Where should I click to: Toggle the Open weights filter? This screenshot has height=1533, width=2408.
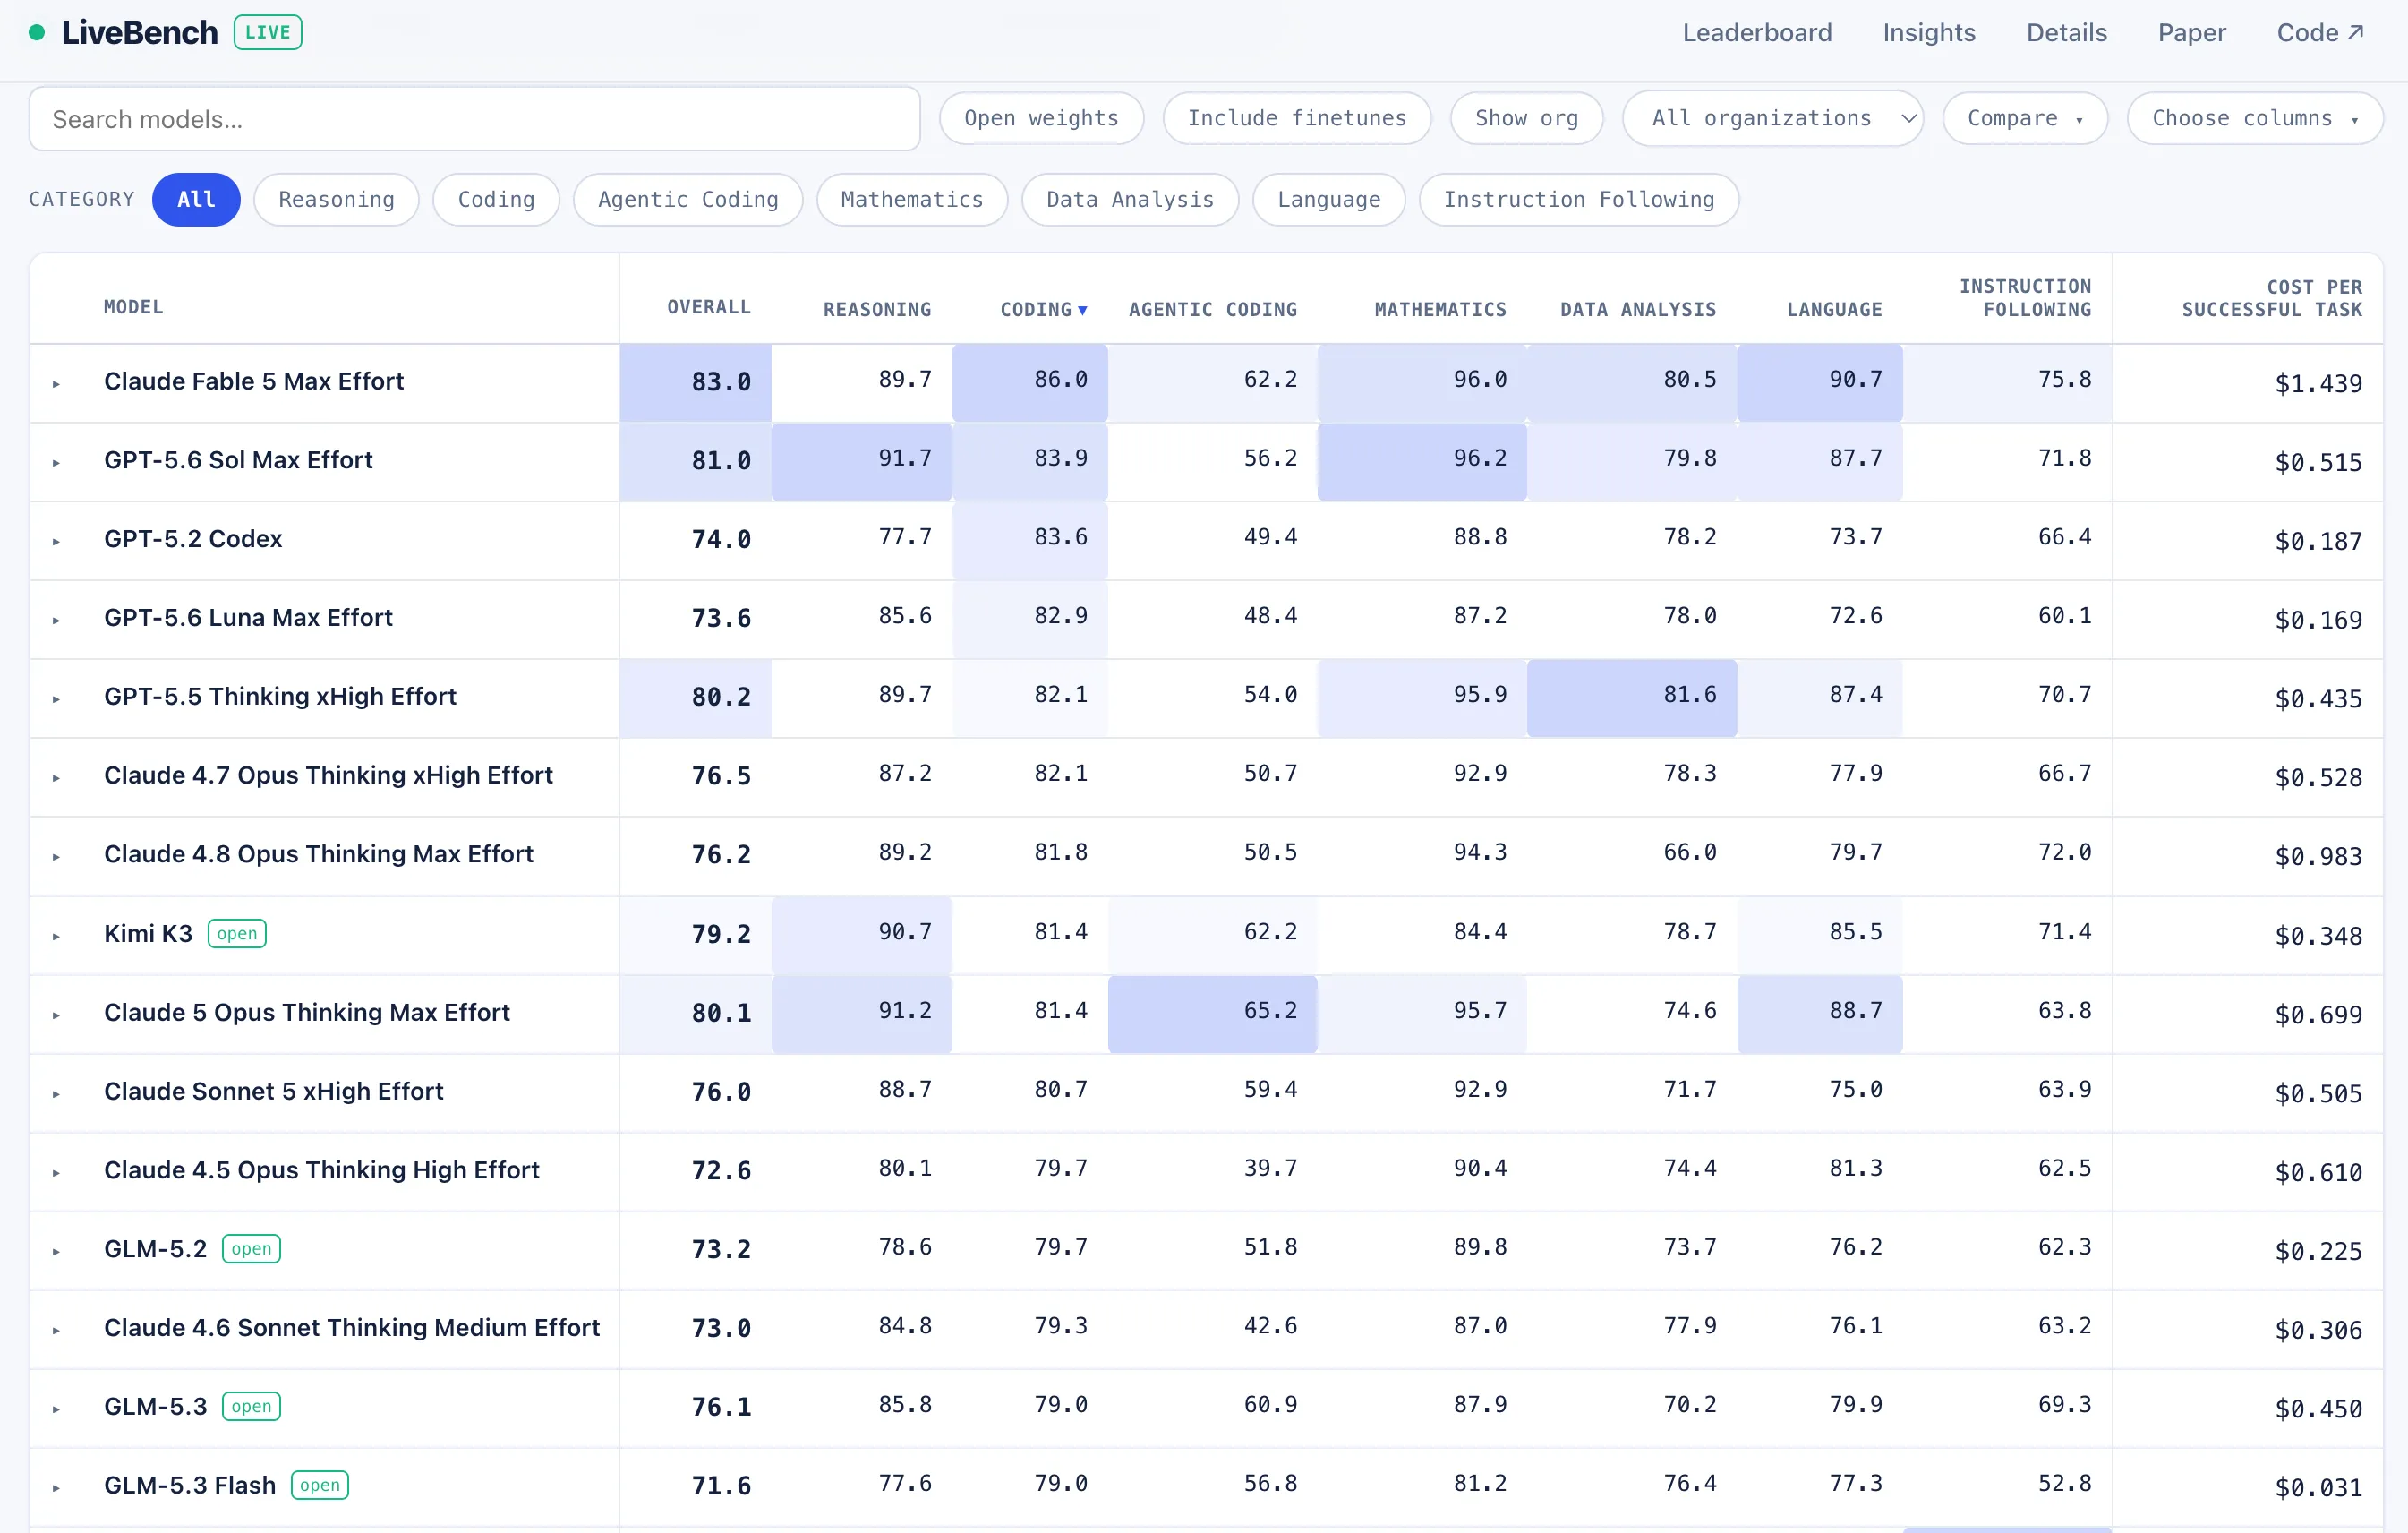[1041, 118]
